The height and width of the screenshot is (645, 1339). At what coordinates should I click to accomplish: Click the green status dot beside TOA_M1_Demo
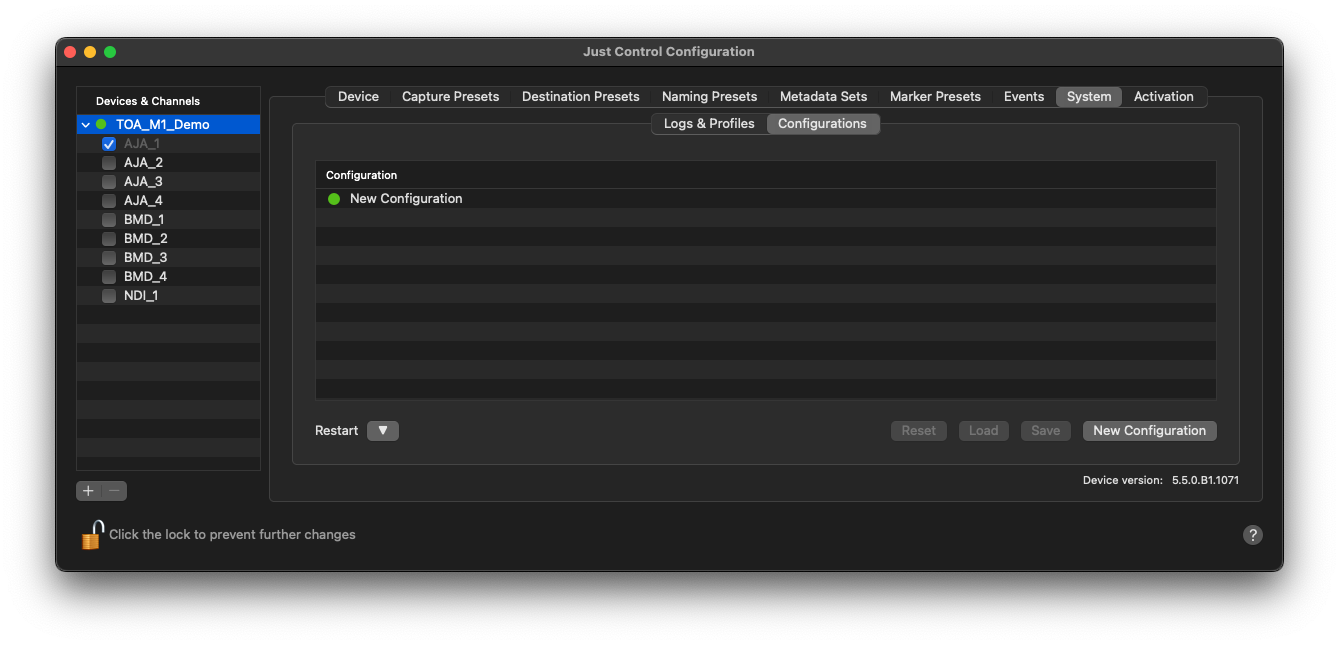[x=101, y=125]
